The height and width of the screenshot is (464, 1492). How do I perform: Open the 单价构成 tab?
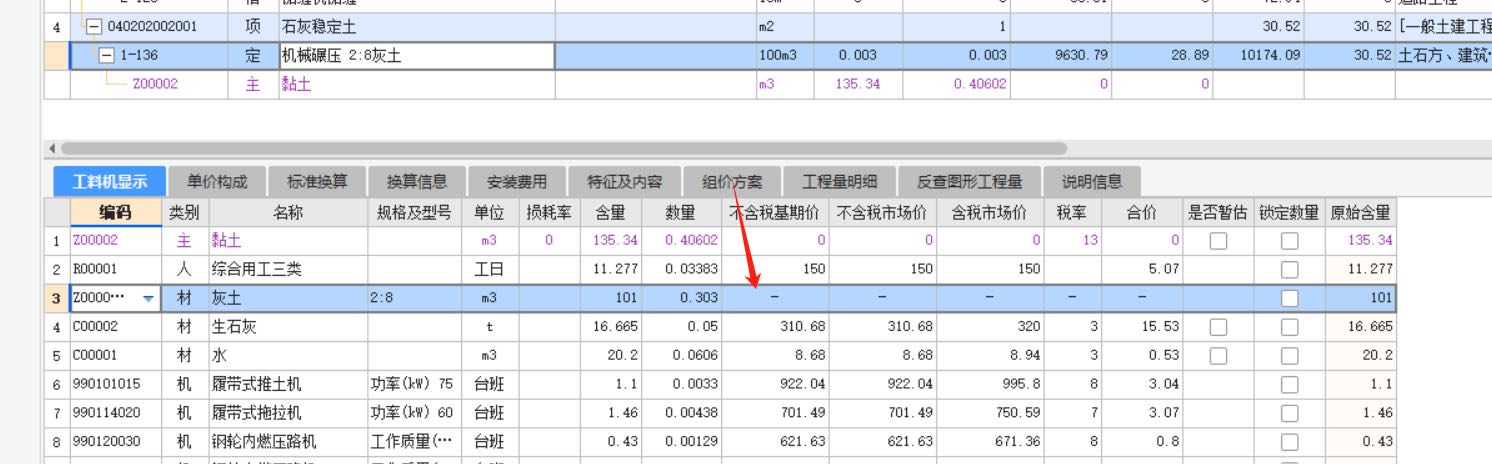216,182
